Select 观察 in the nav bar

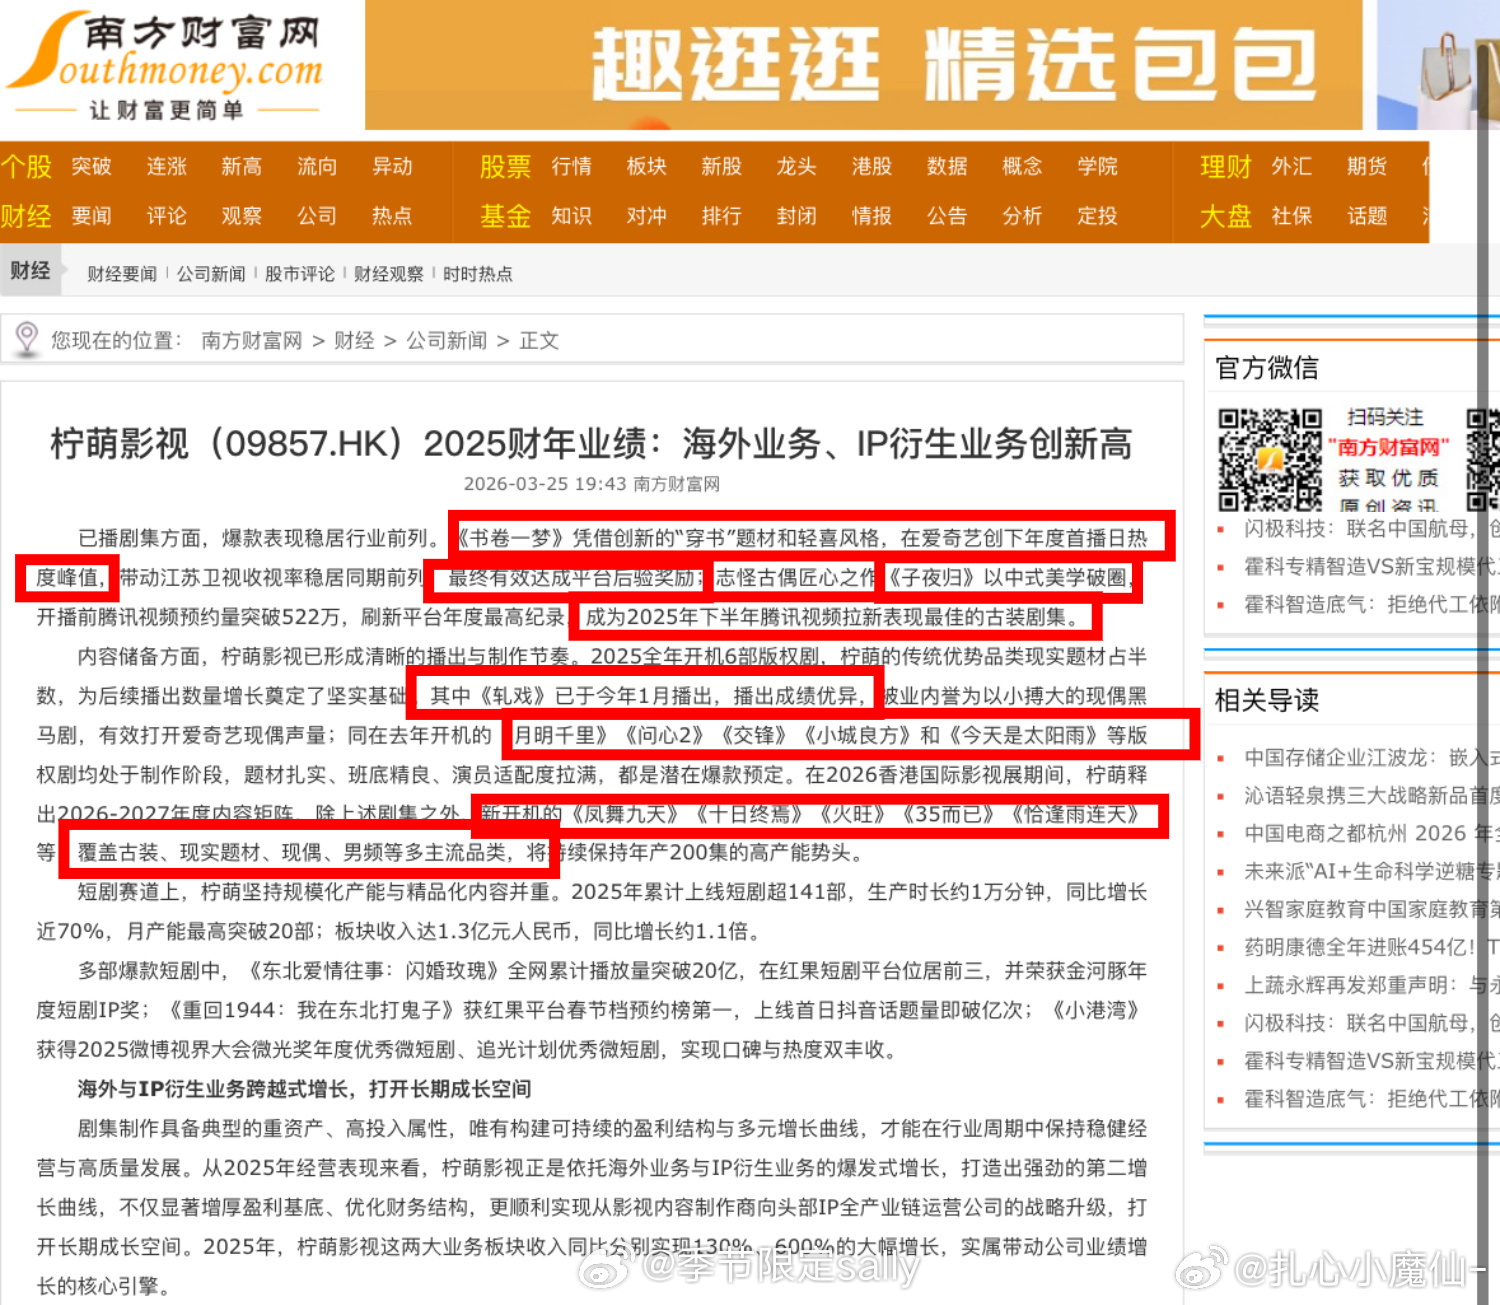tap(241, 215)
